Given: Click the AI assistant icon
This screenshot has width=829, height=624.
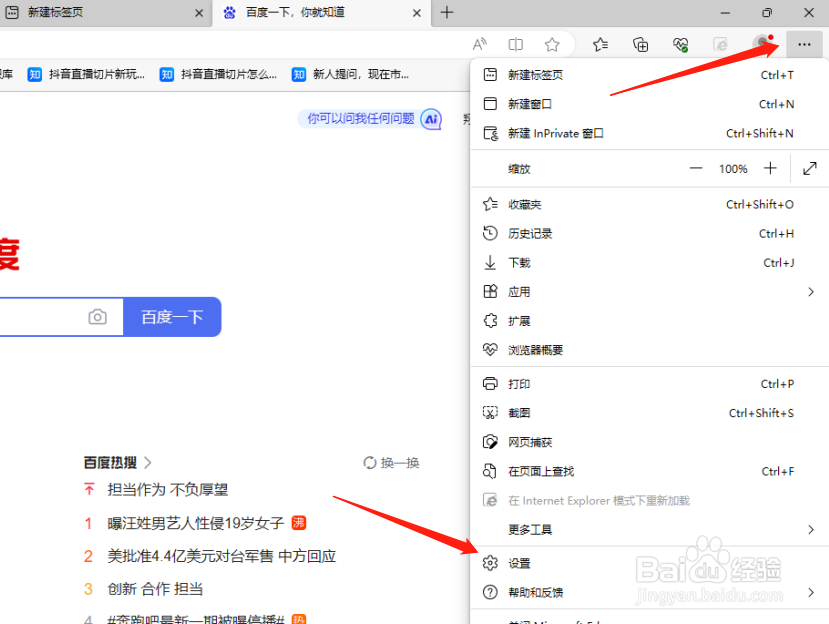Looking at the screenshot, I should 431,119.
